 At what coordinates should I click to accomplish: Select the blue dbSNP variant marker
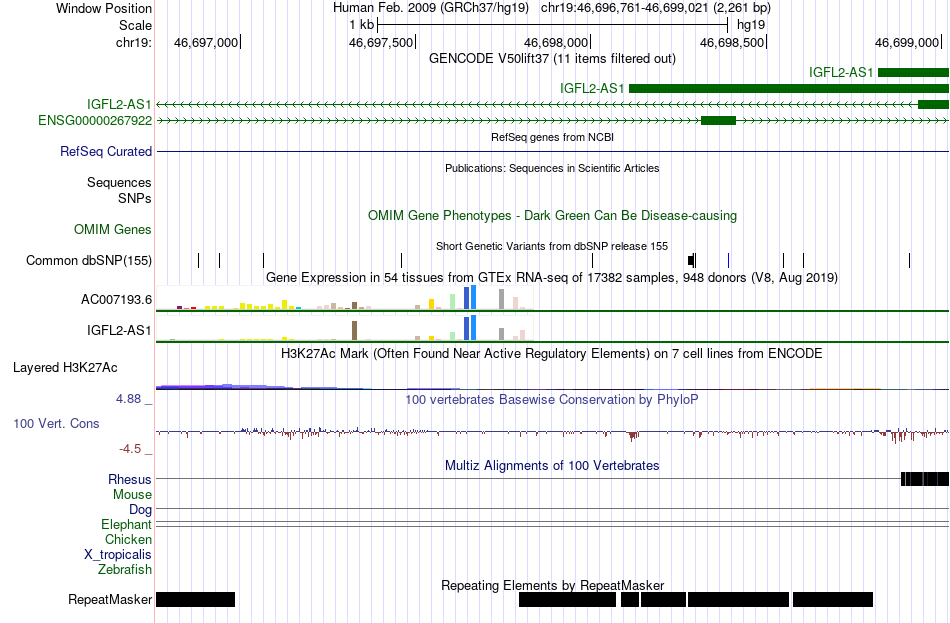click(x=728, y=261)
